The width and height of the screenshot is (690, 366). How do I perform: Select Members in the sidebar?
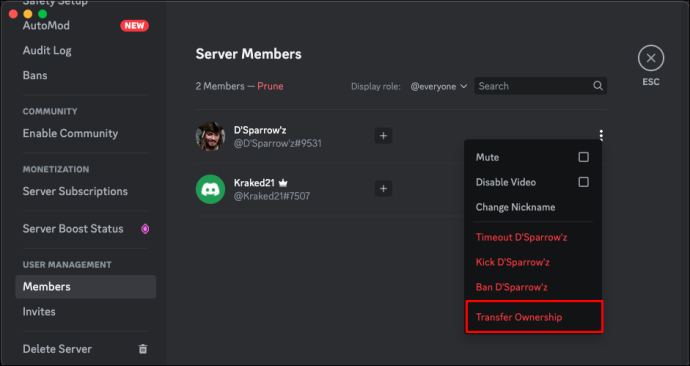[85, 287]
